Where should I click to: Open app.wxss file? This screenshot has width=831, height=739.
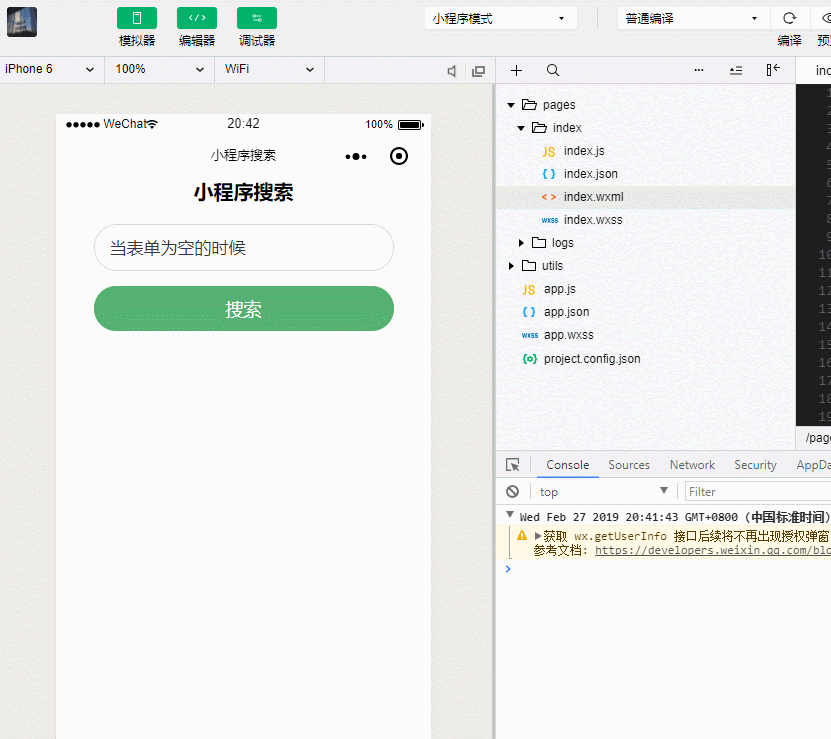(568, 335)
